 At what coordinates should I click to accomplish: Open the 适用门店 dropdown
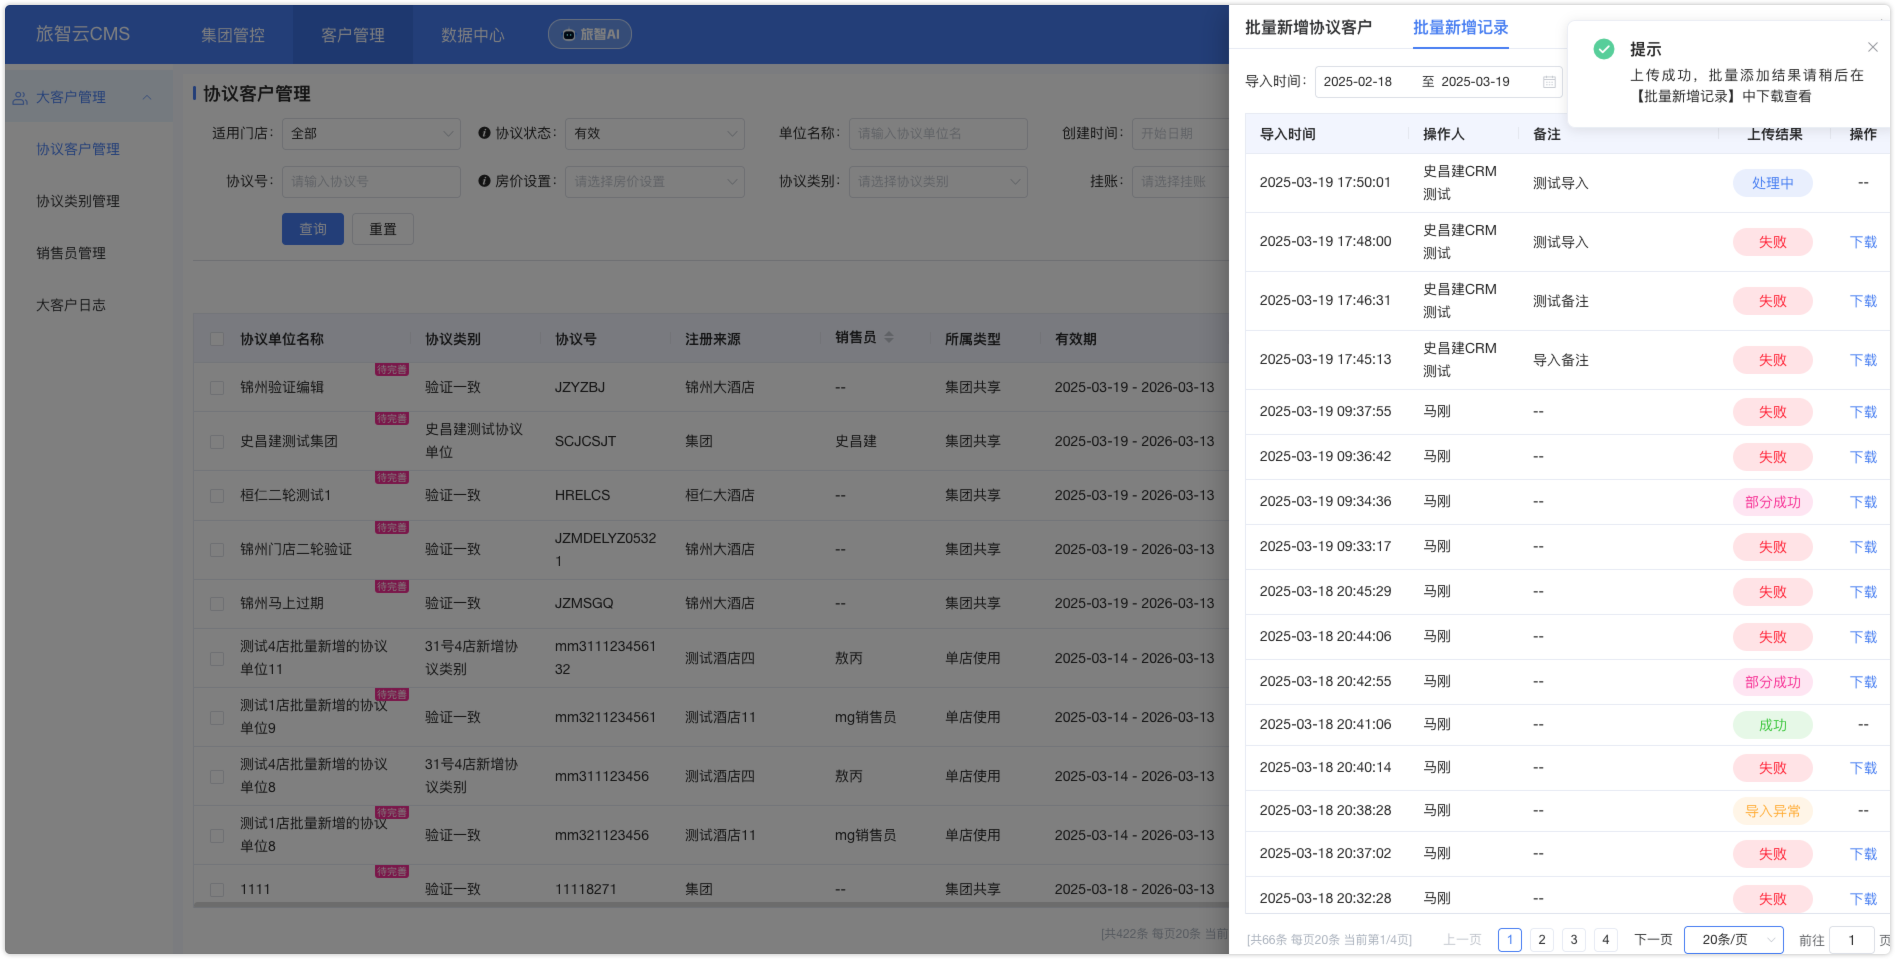(x=371, y=134)
